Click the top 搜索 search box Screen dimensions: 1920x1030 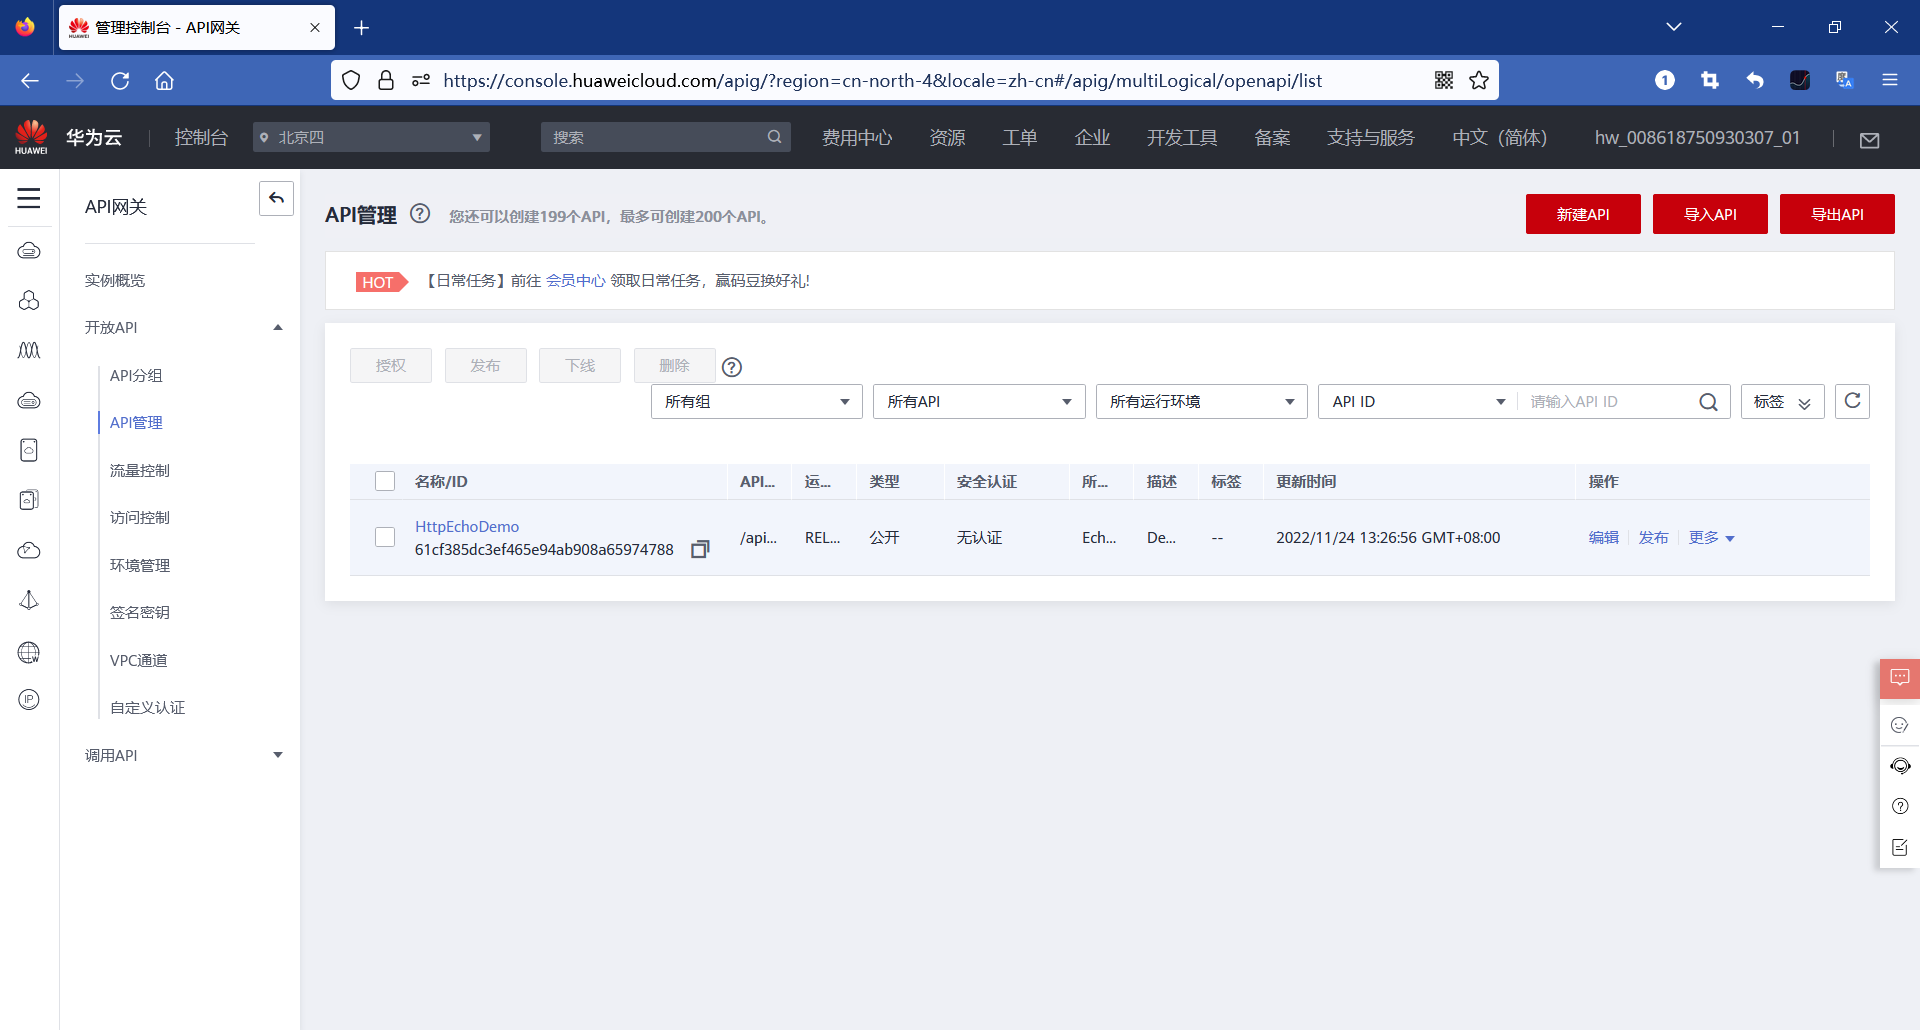tap(666, 137)
